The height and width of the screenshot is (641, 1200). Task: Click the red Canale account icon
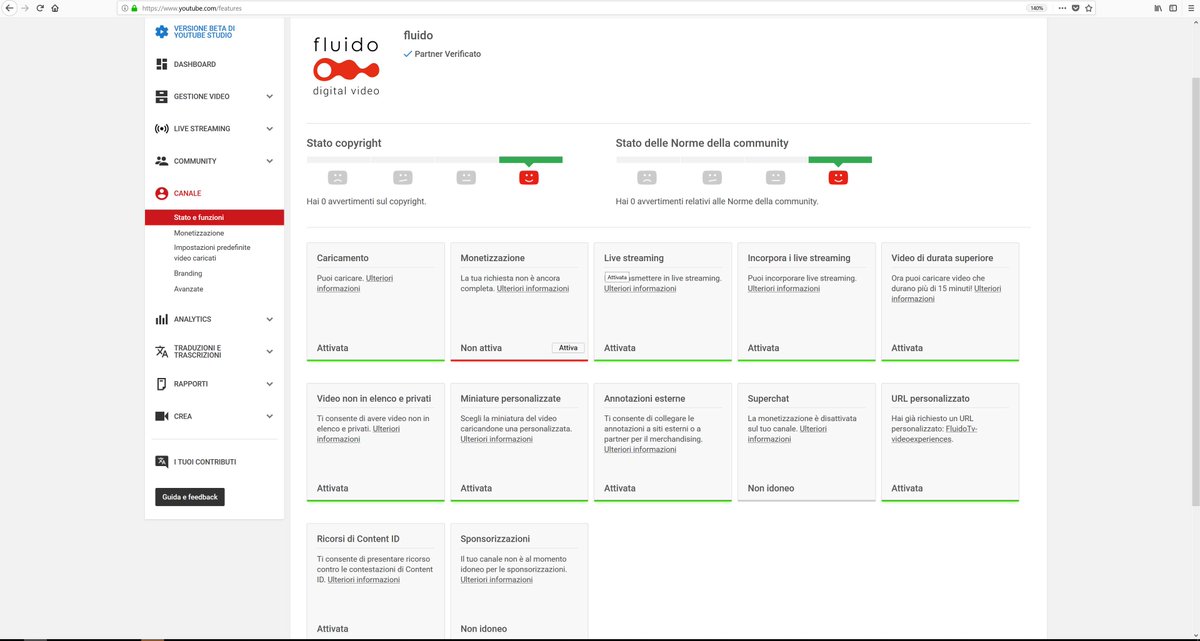tap(161, 193)
